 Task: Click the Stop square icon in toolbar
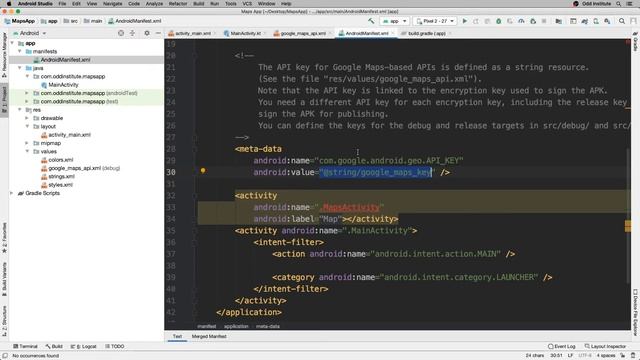point(544,21)
